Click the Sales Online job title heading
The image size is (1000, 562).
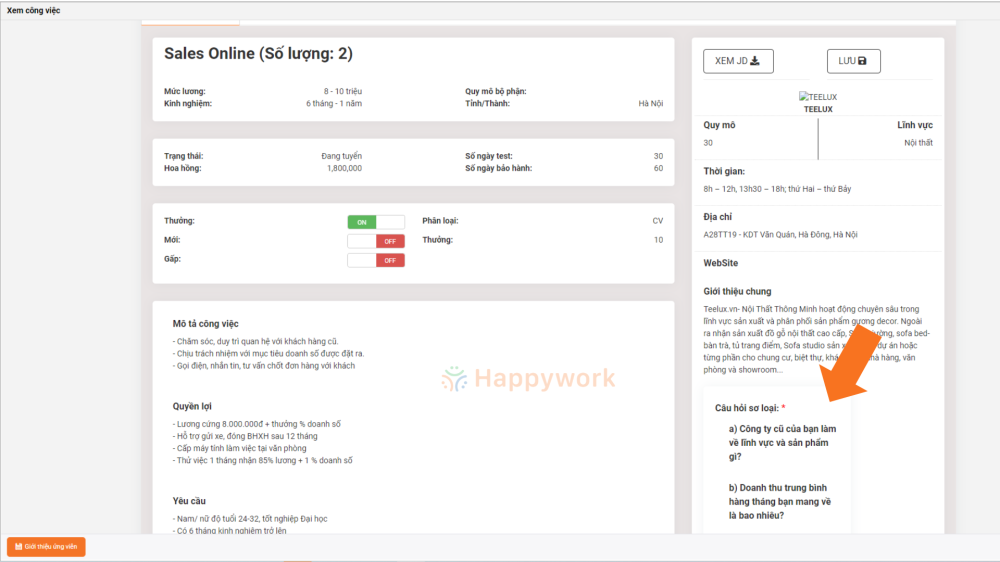[x=258, y=54]
